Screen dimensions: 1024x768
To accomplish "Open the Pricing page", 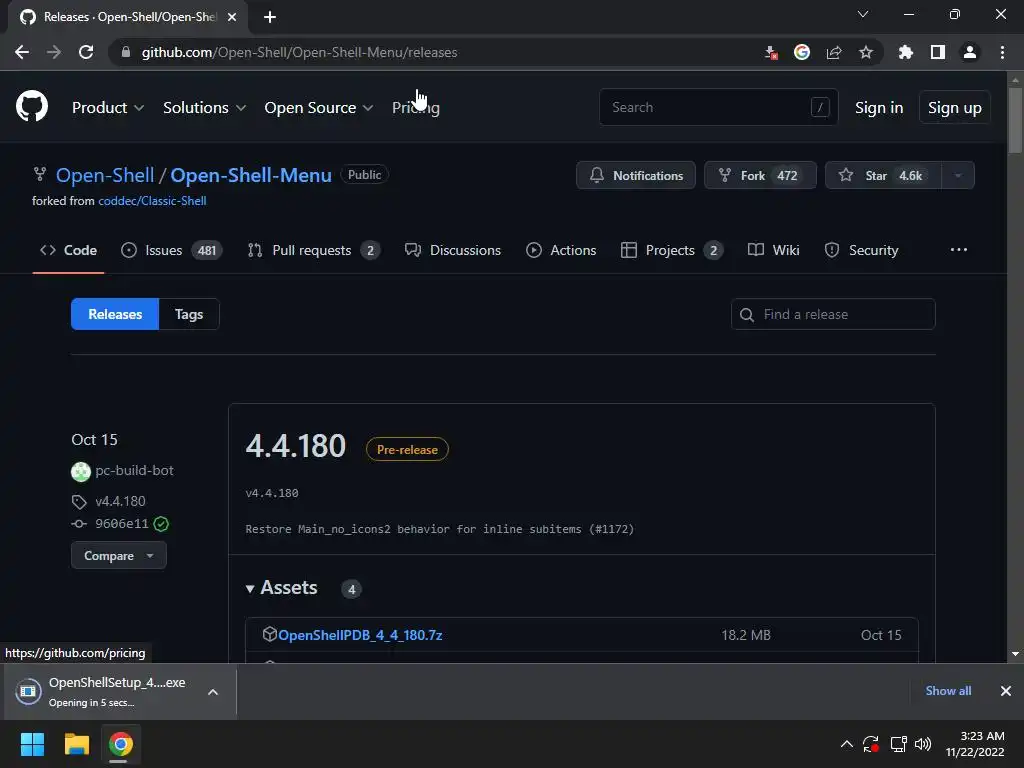I will pyautogui.click(x=415, y=107).
